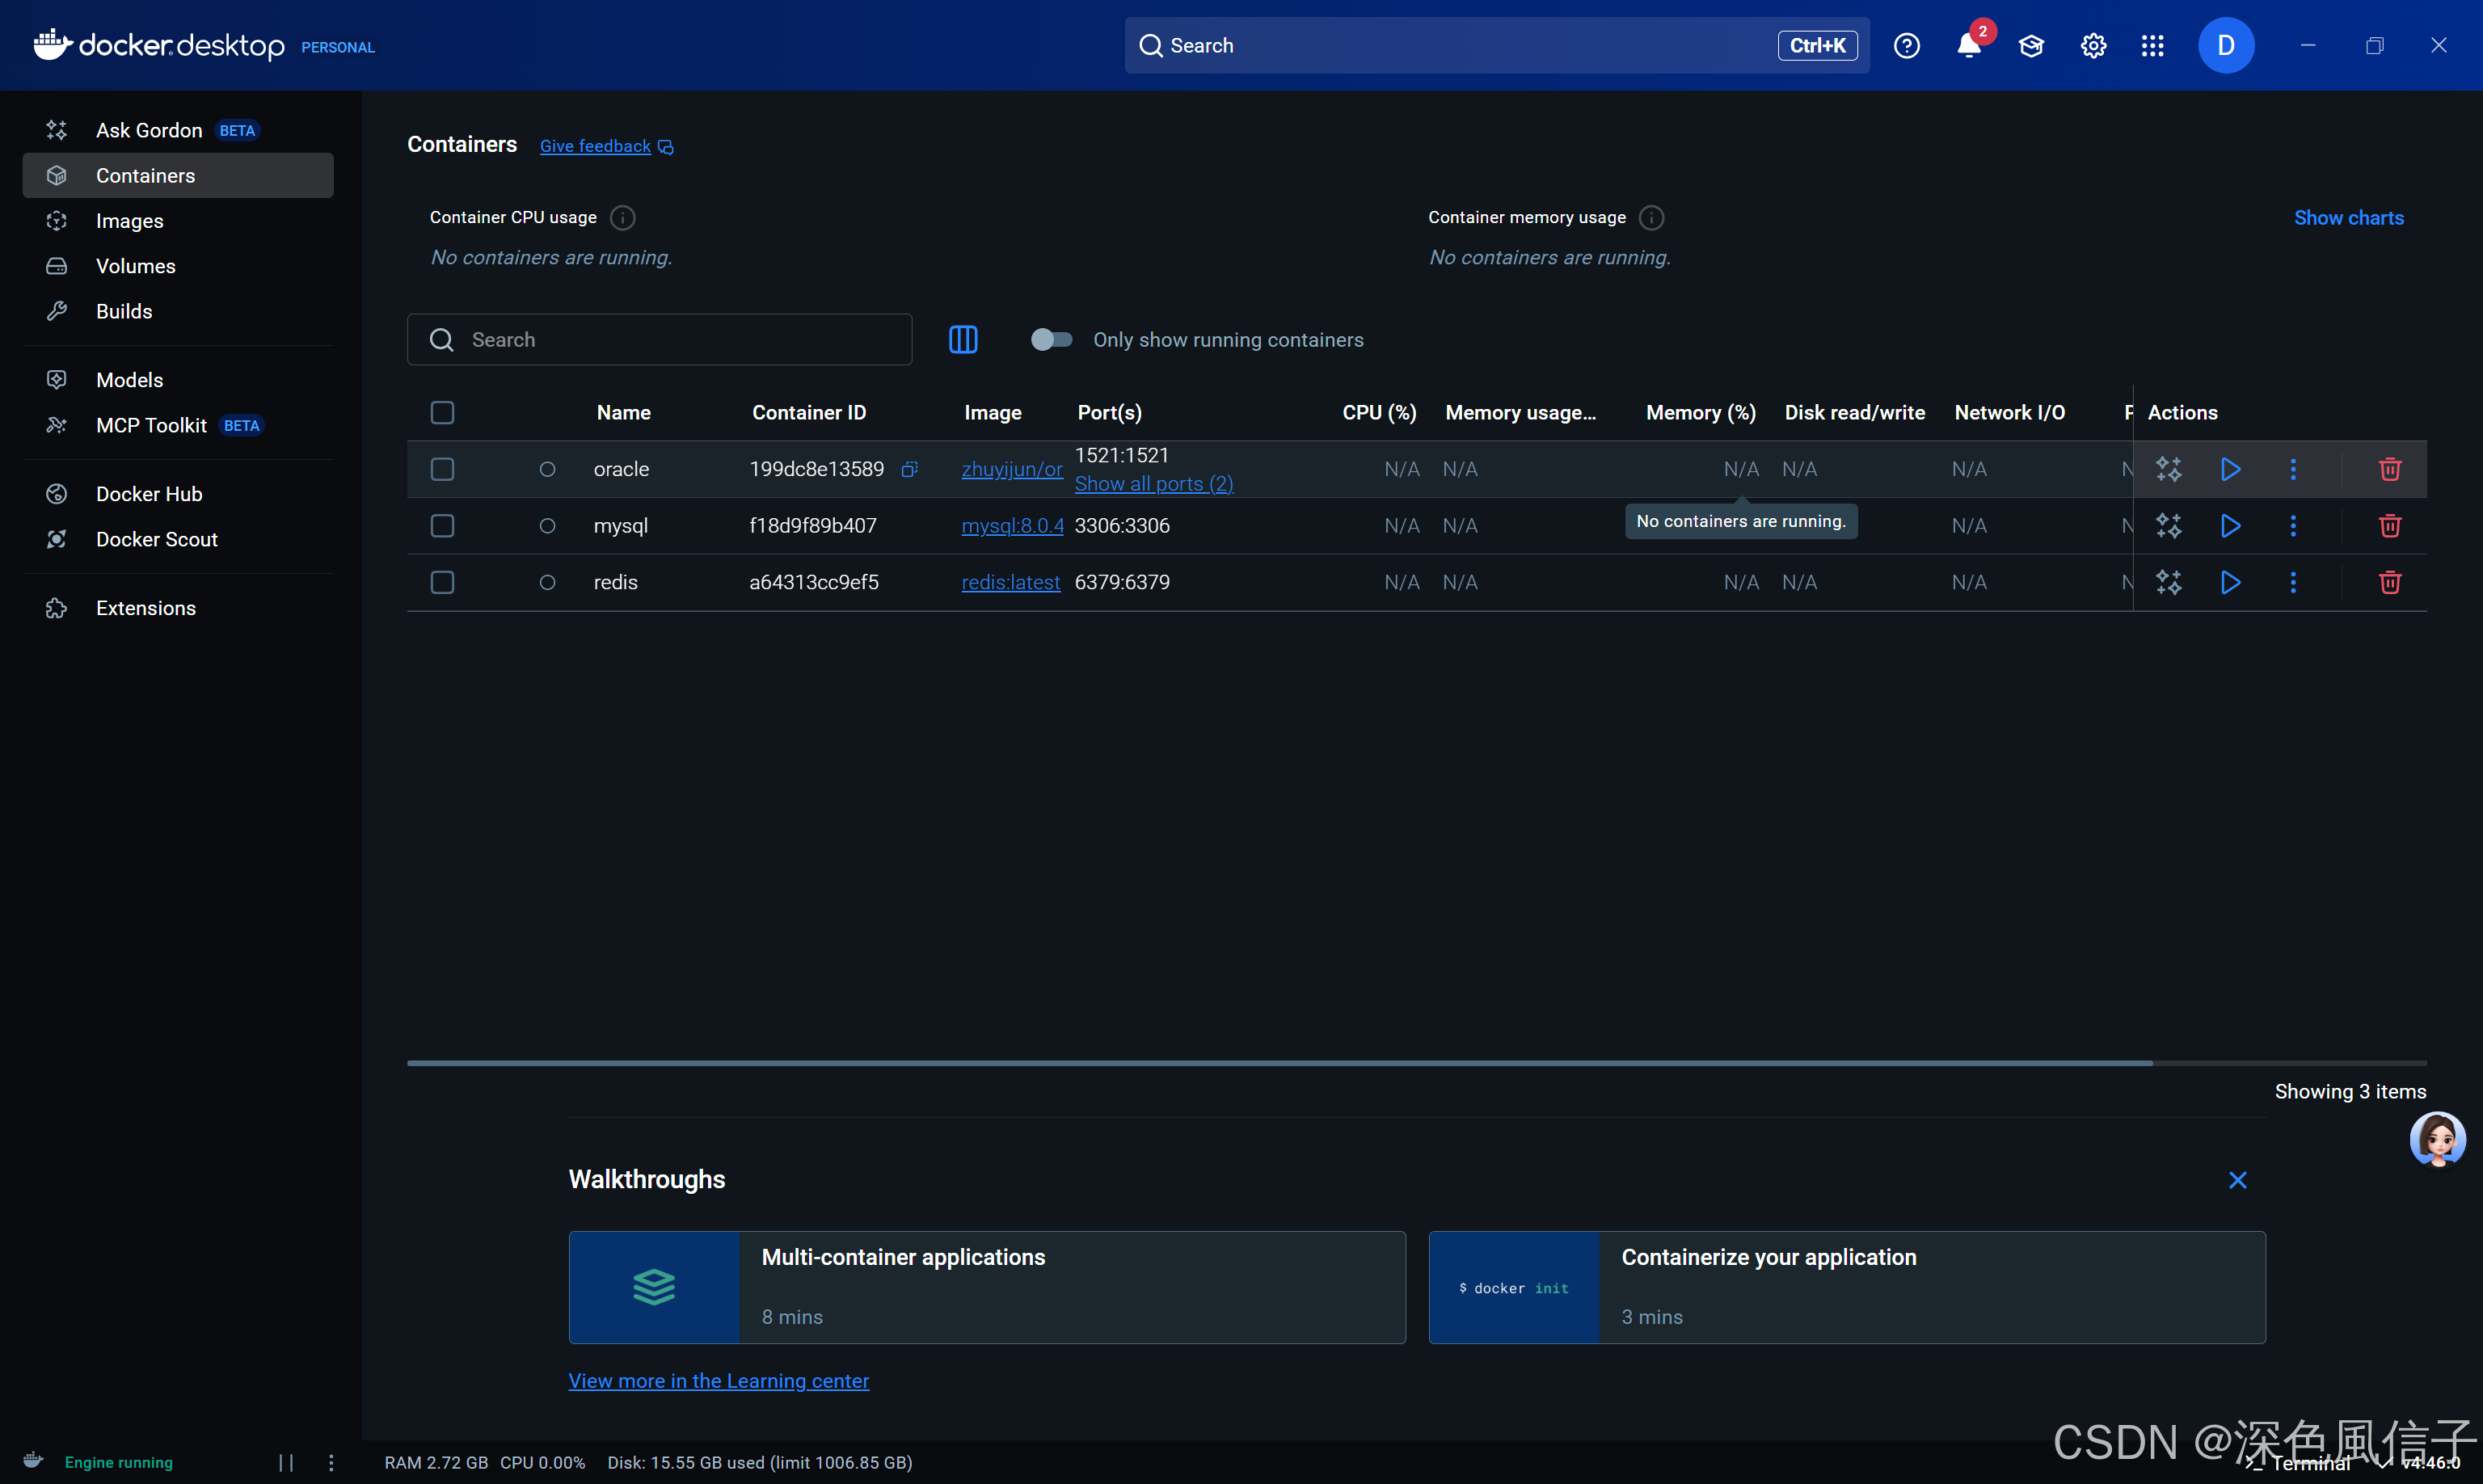The height and width of the screenshot is (1484, 2483).
Task: Go to Volumes in sidebar
Action: point(178,266)
